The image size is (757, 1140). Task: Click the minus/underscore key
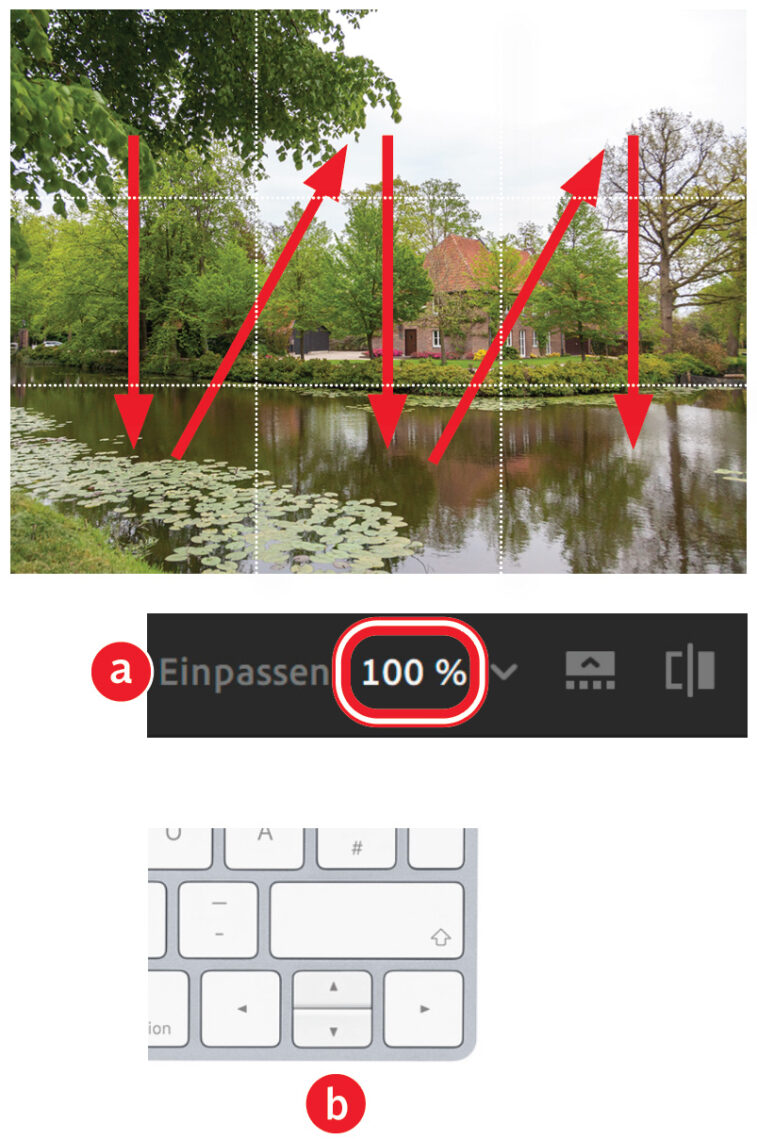[218, 920]
